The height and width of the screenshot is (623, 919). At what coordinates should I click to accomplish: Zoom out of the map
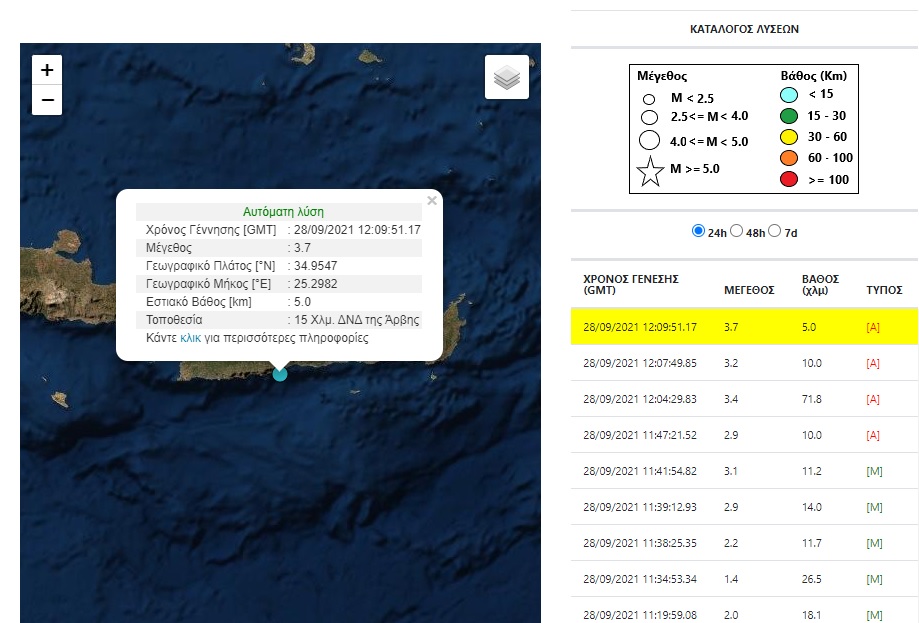[47, 100]
